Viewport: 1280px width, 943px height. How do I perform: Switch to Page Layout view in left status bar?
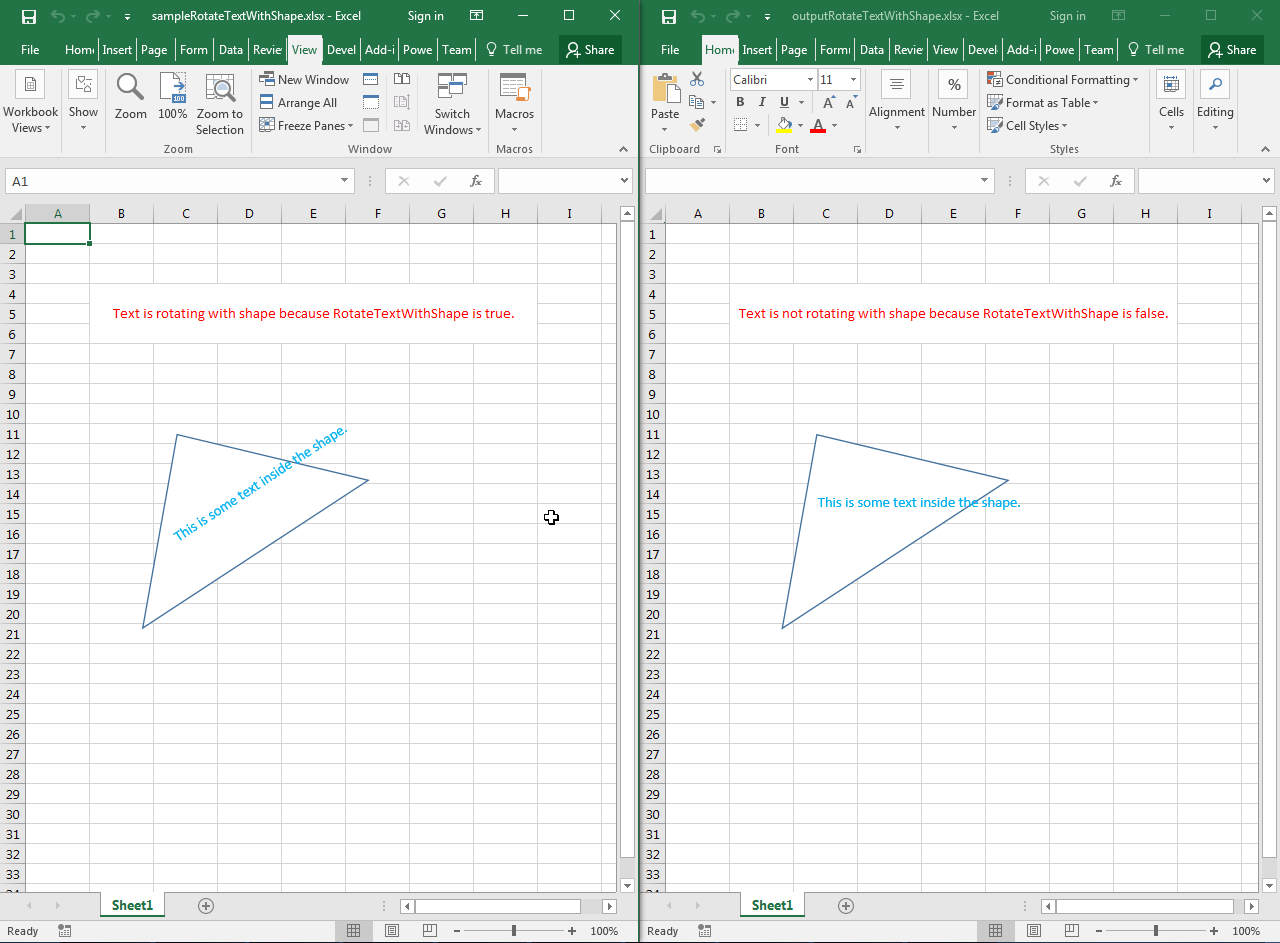[392, 931]
